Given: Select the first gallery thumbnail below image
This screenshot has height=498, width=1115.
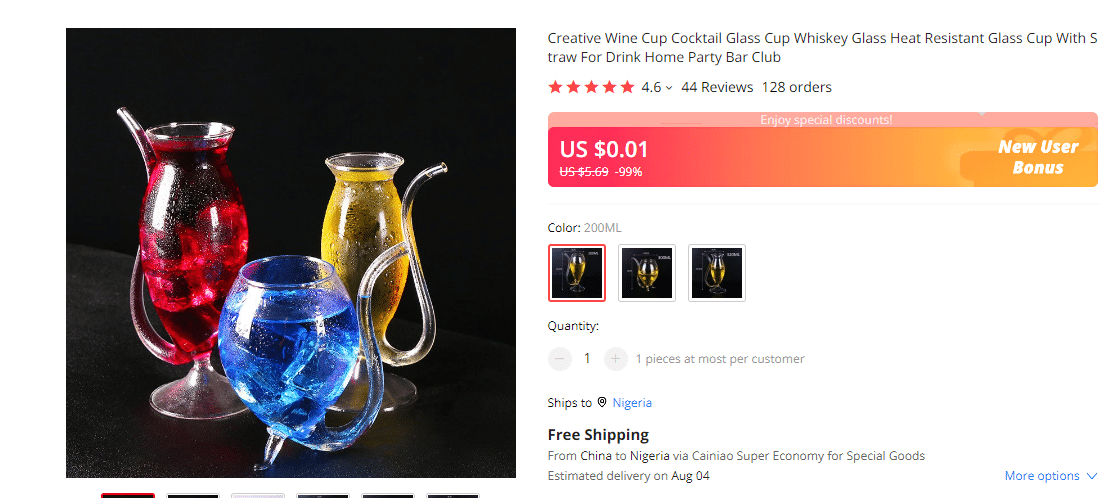Looking at the screenshot, I should coord(128,495).
